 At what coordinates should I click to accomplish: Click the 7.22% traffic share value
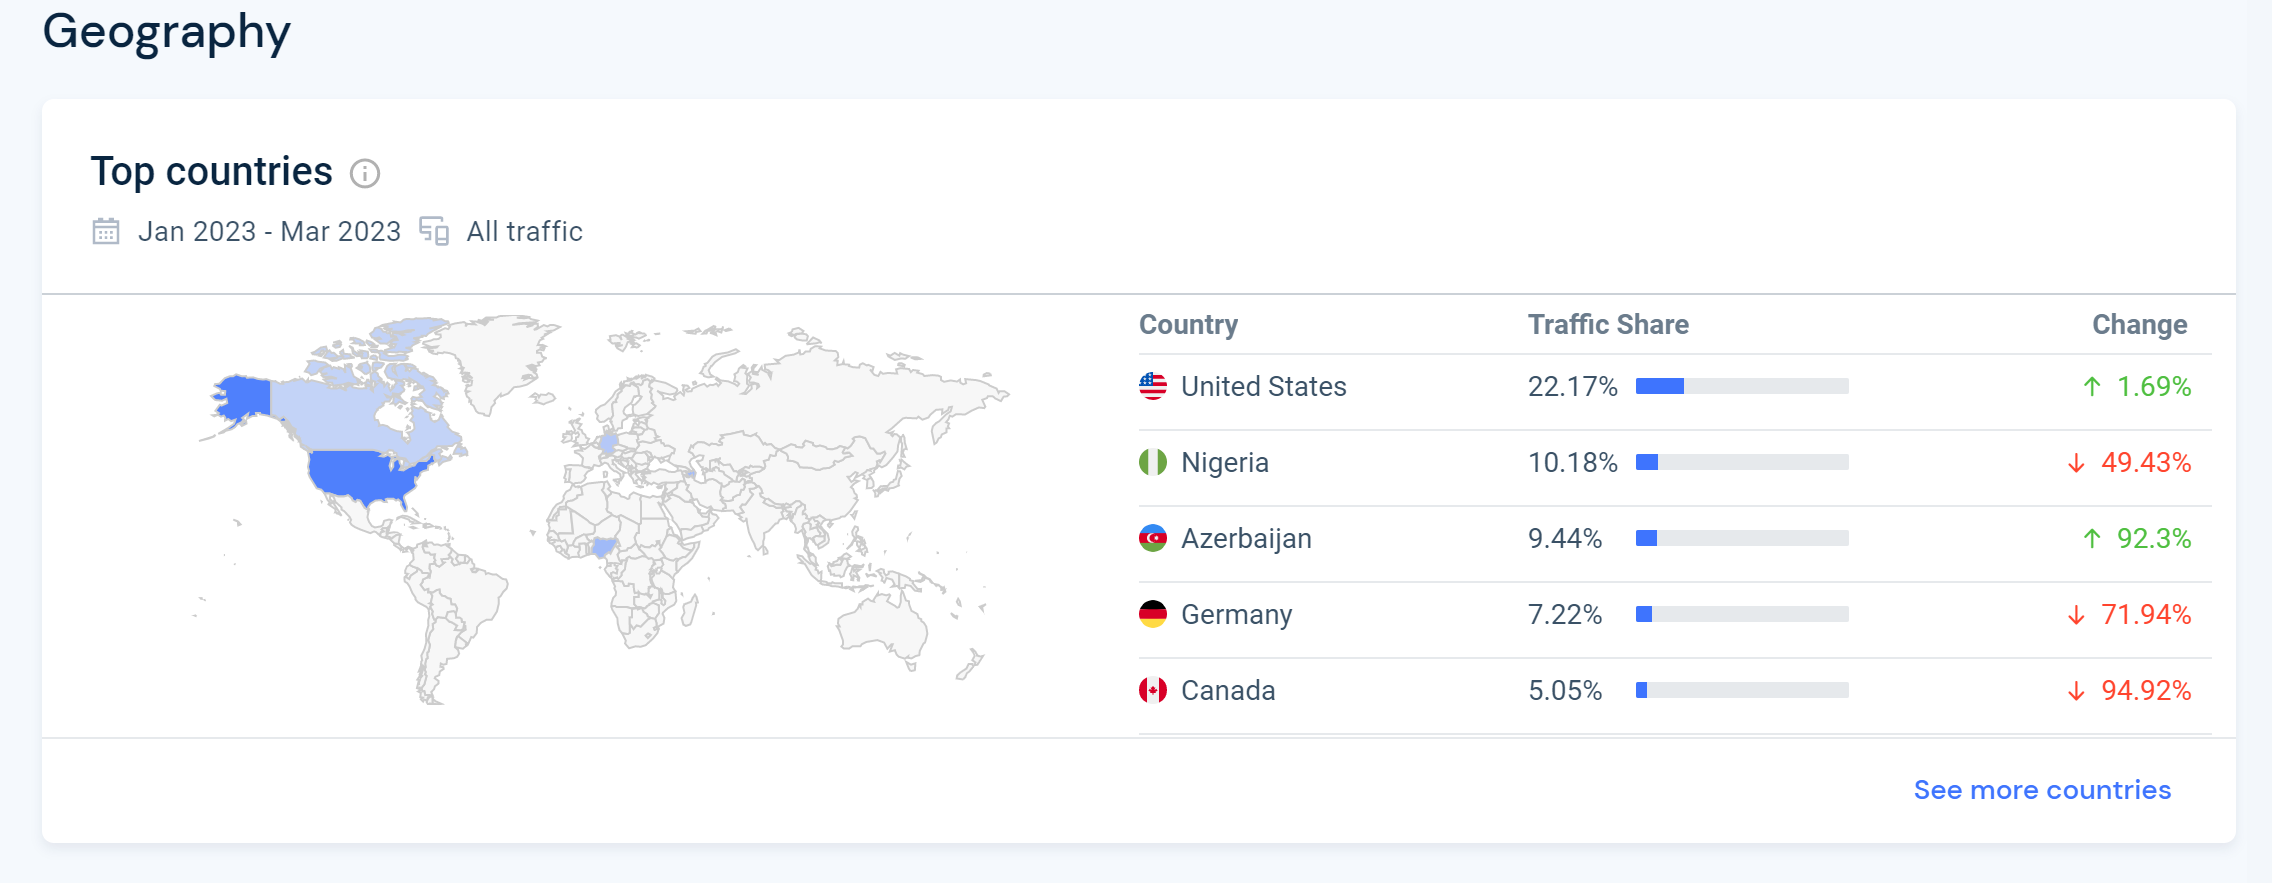pos(1565,614)
